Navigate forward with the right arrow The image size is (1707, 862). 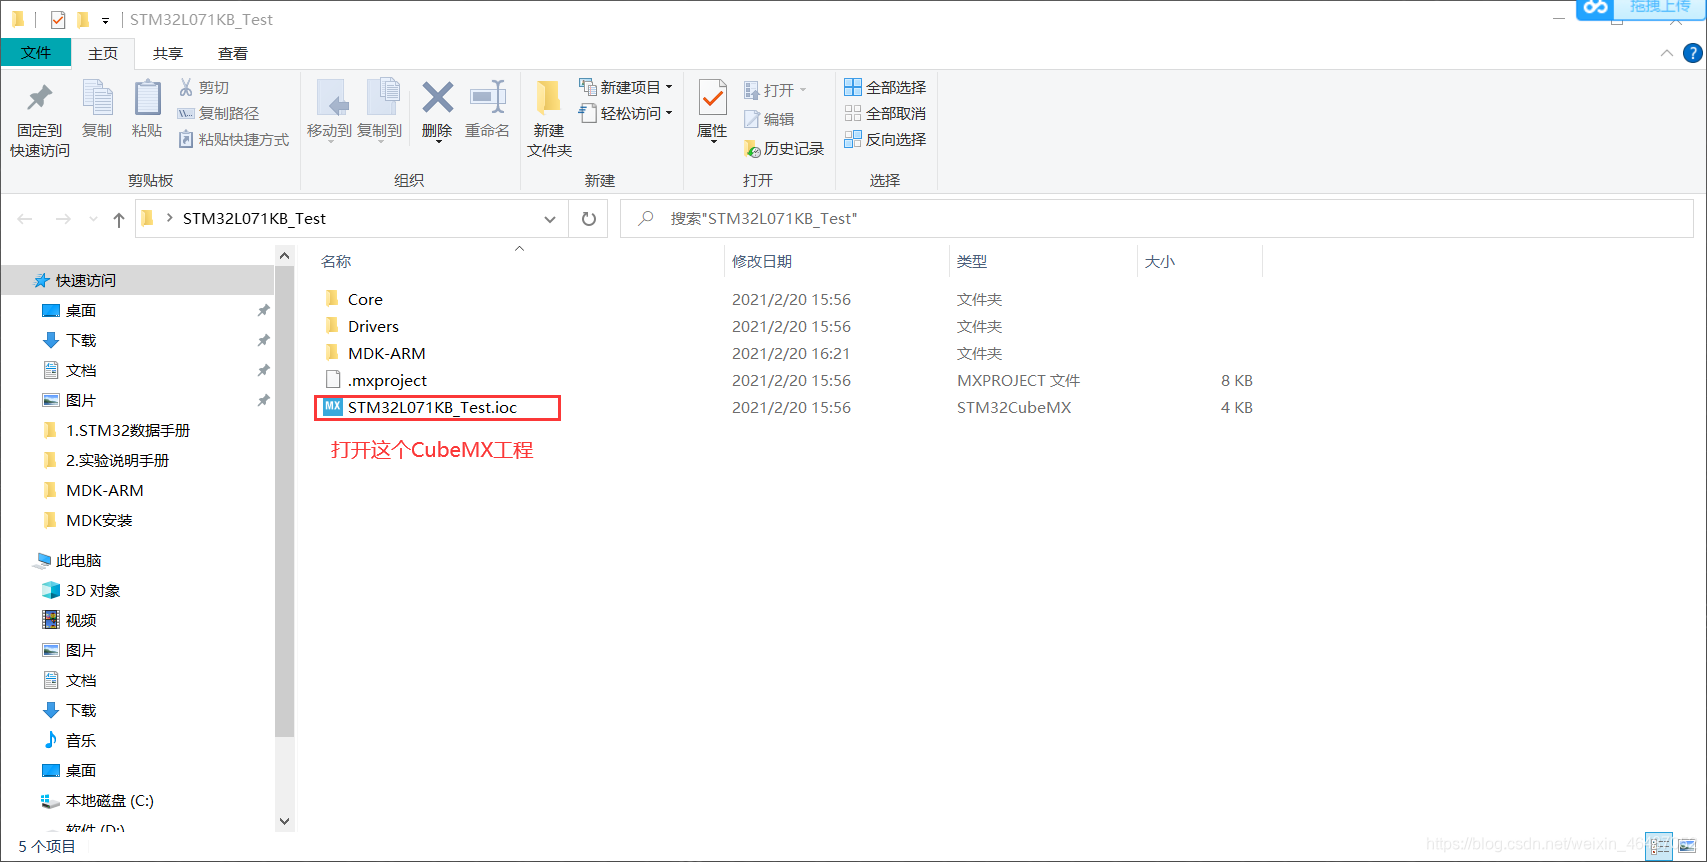[x=63, y=219]
